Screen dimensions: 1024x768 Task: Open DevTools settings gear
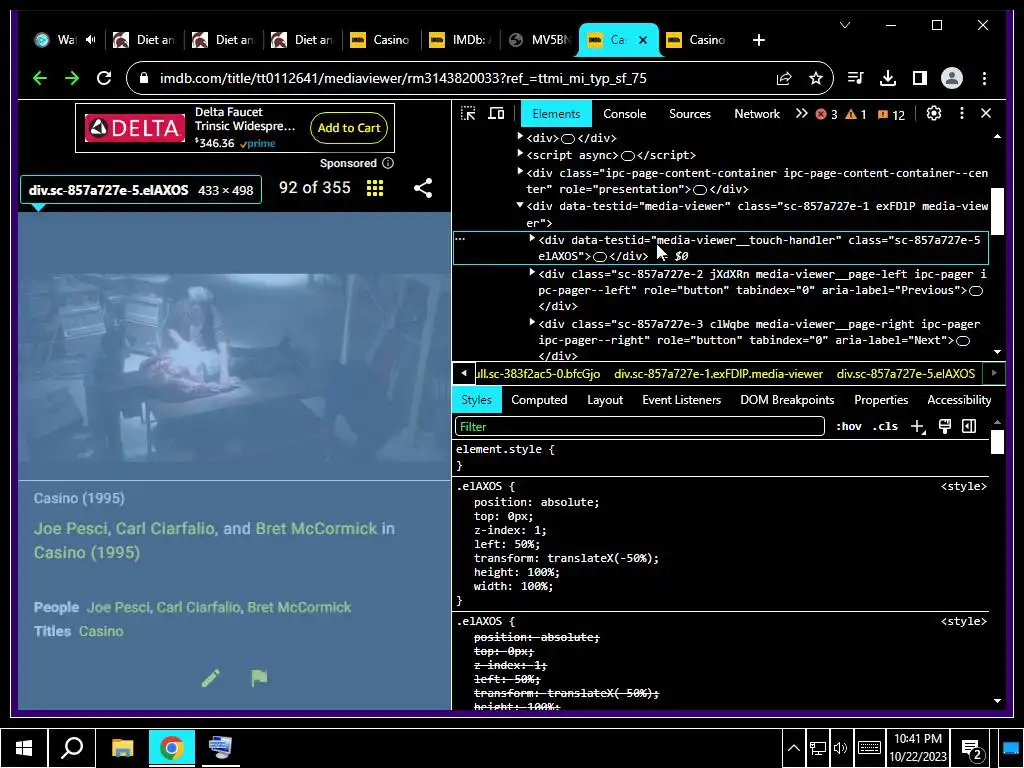click(934, 114)
